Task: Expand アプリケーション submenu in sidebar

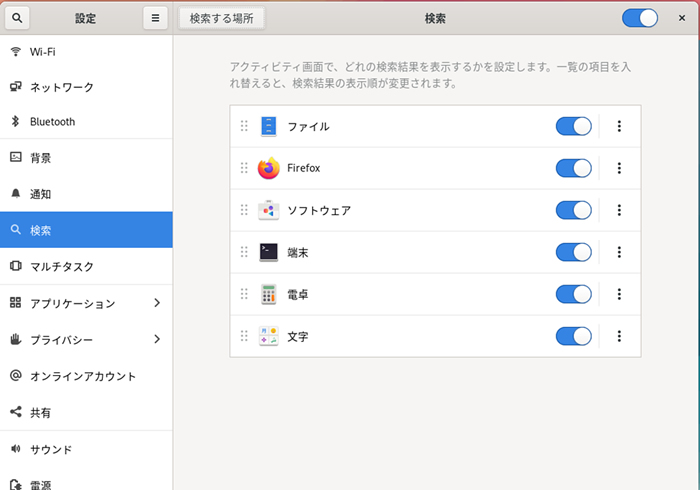Action: coord(157,303)
